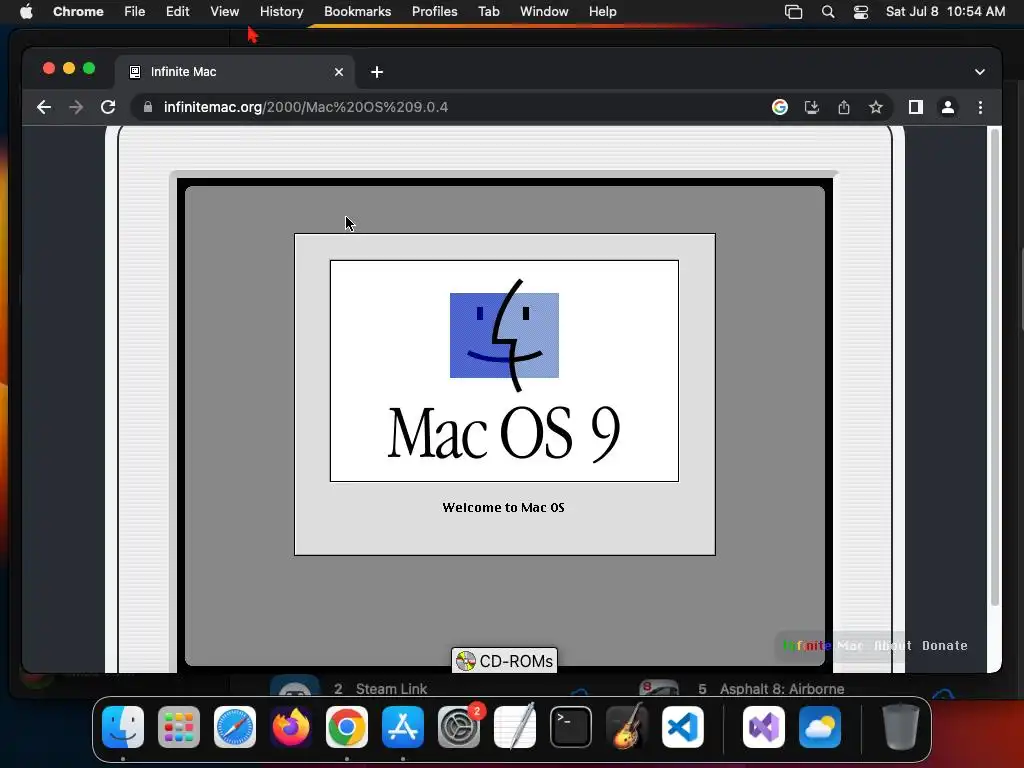Close the Infinite Mac tab
1024x768 pixels.
point(339,72)
